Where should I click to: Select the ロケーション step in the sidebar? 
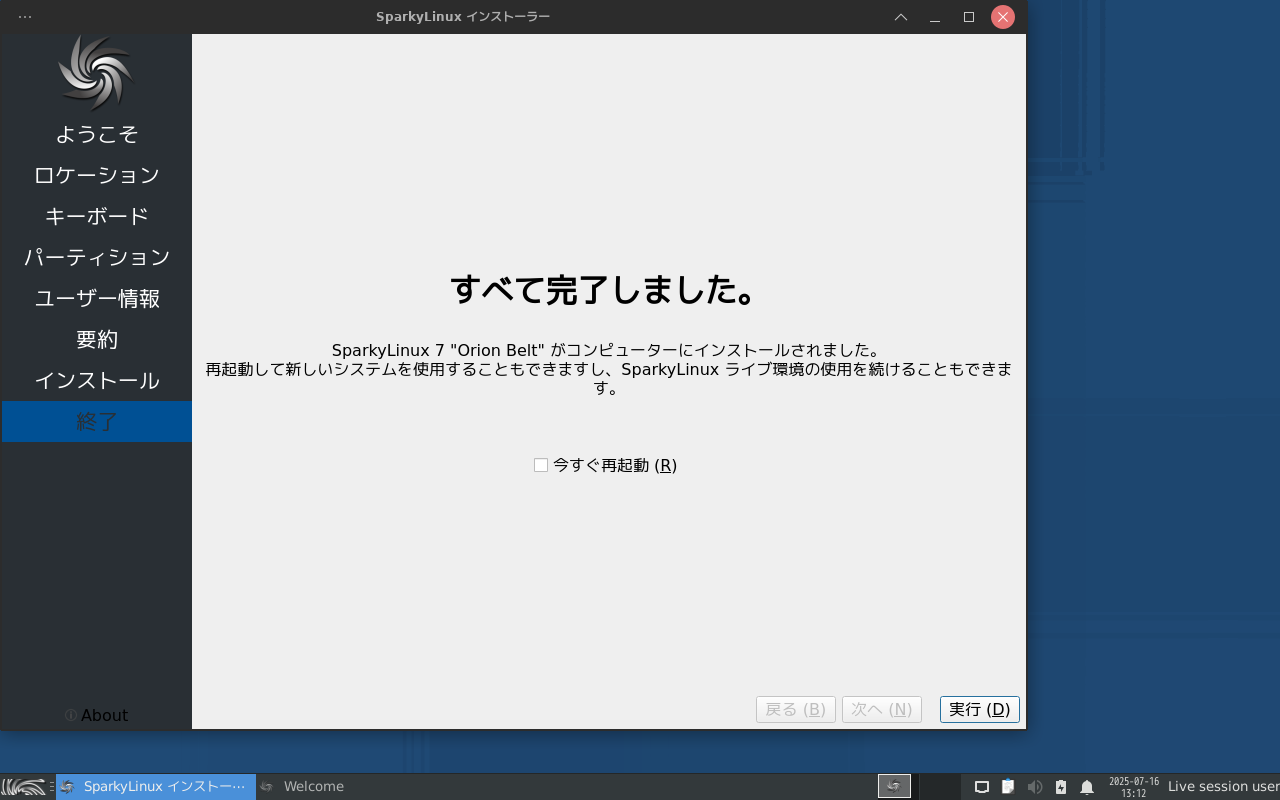[97, 175]
